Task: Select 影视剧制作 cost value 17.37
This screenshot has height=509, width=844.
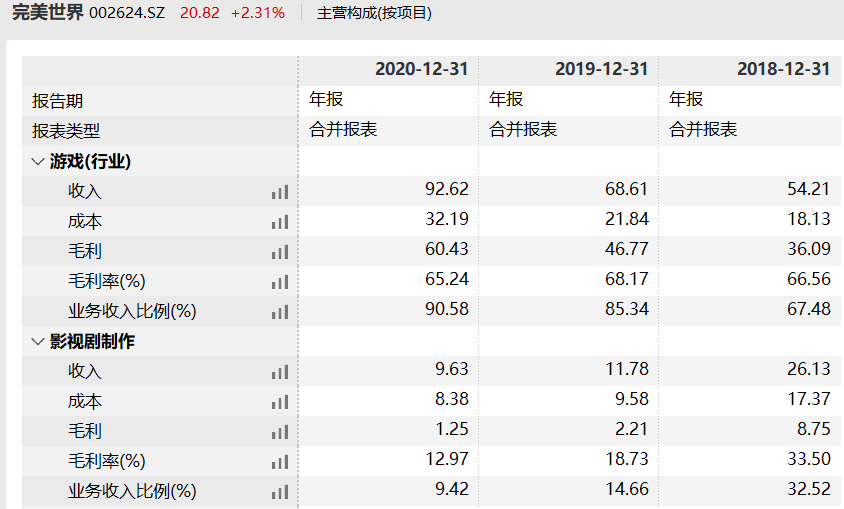Action: tap(808, 399)
